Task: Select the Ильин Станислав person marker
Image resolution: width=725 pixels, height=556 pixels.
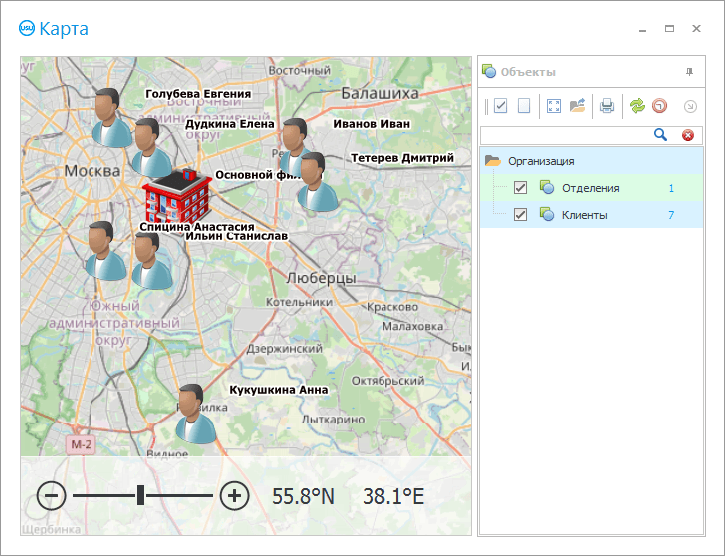Action: [x=152, y=261]
